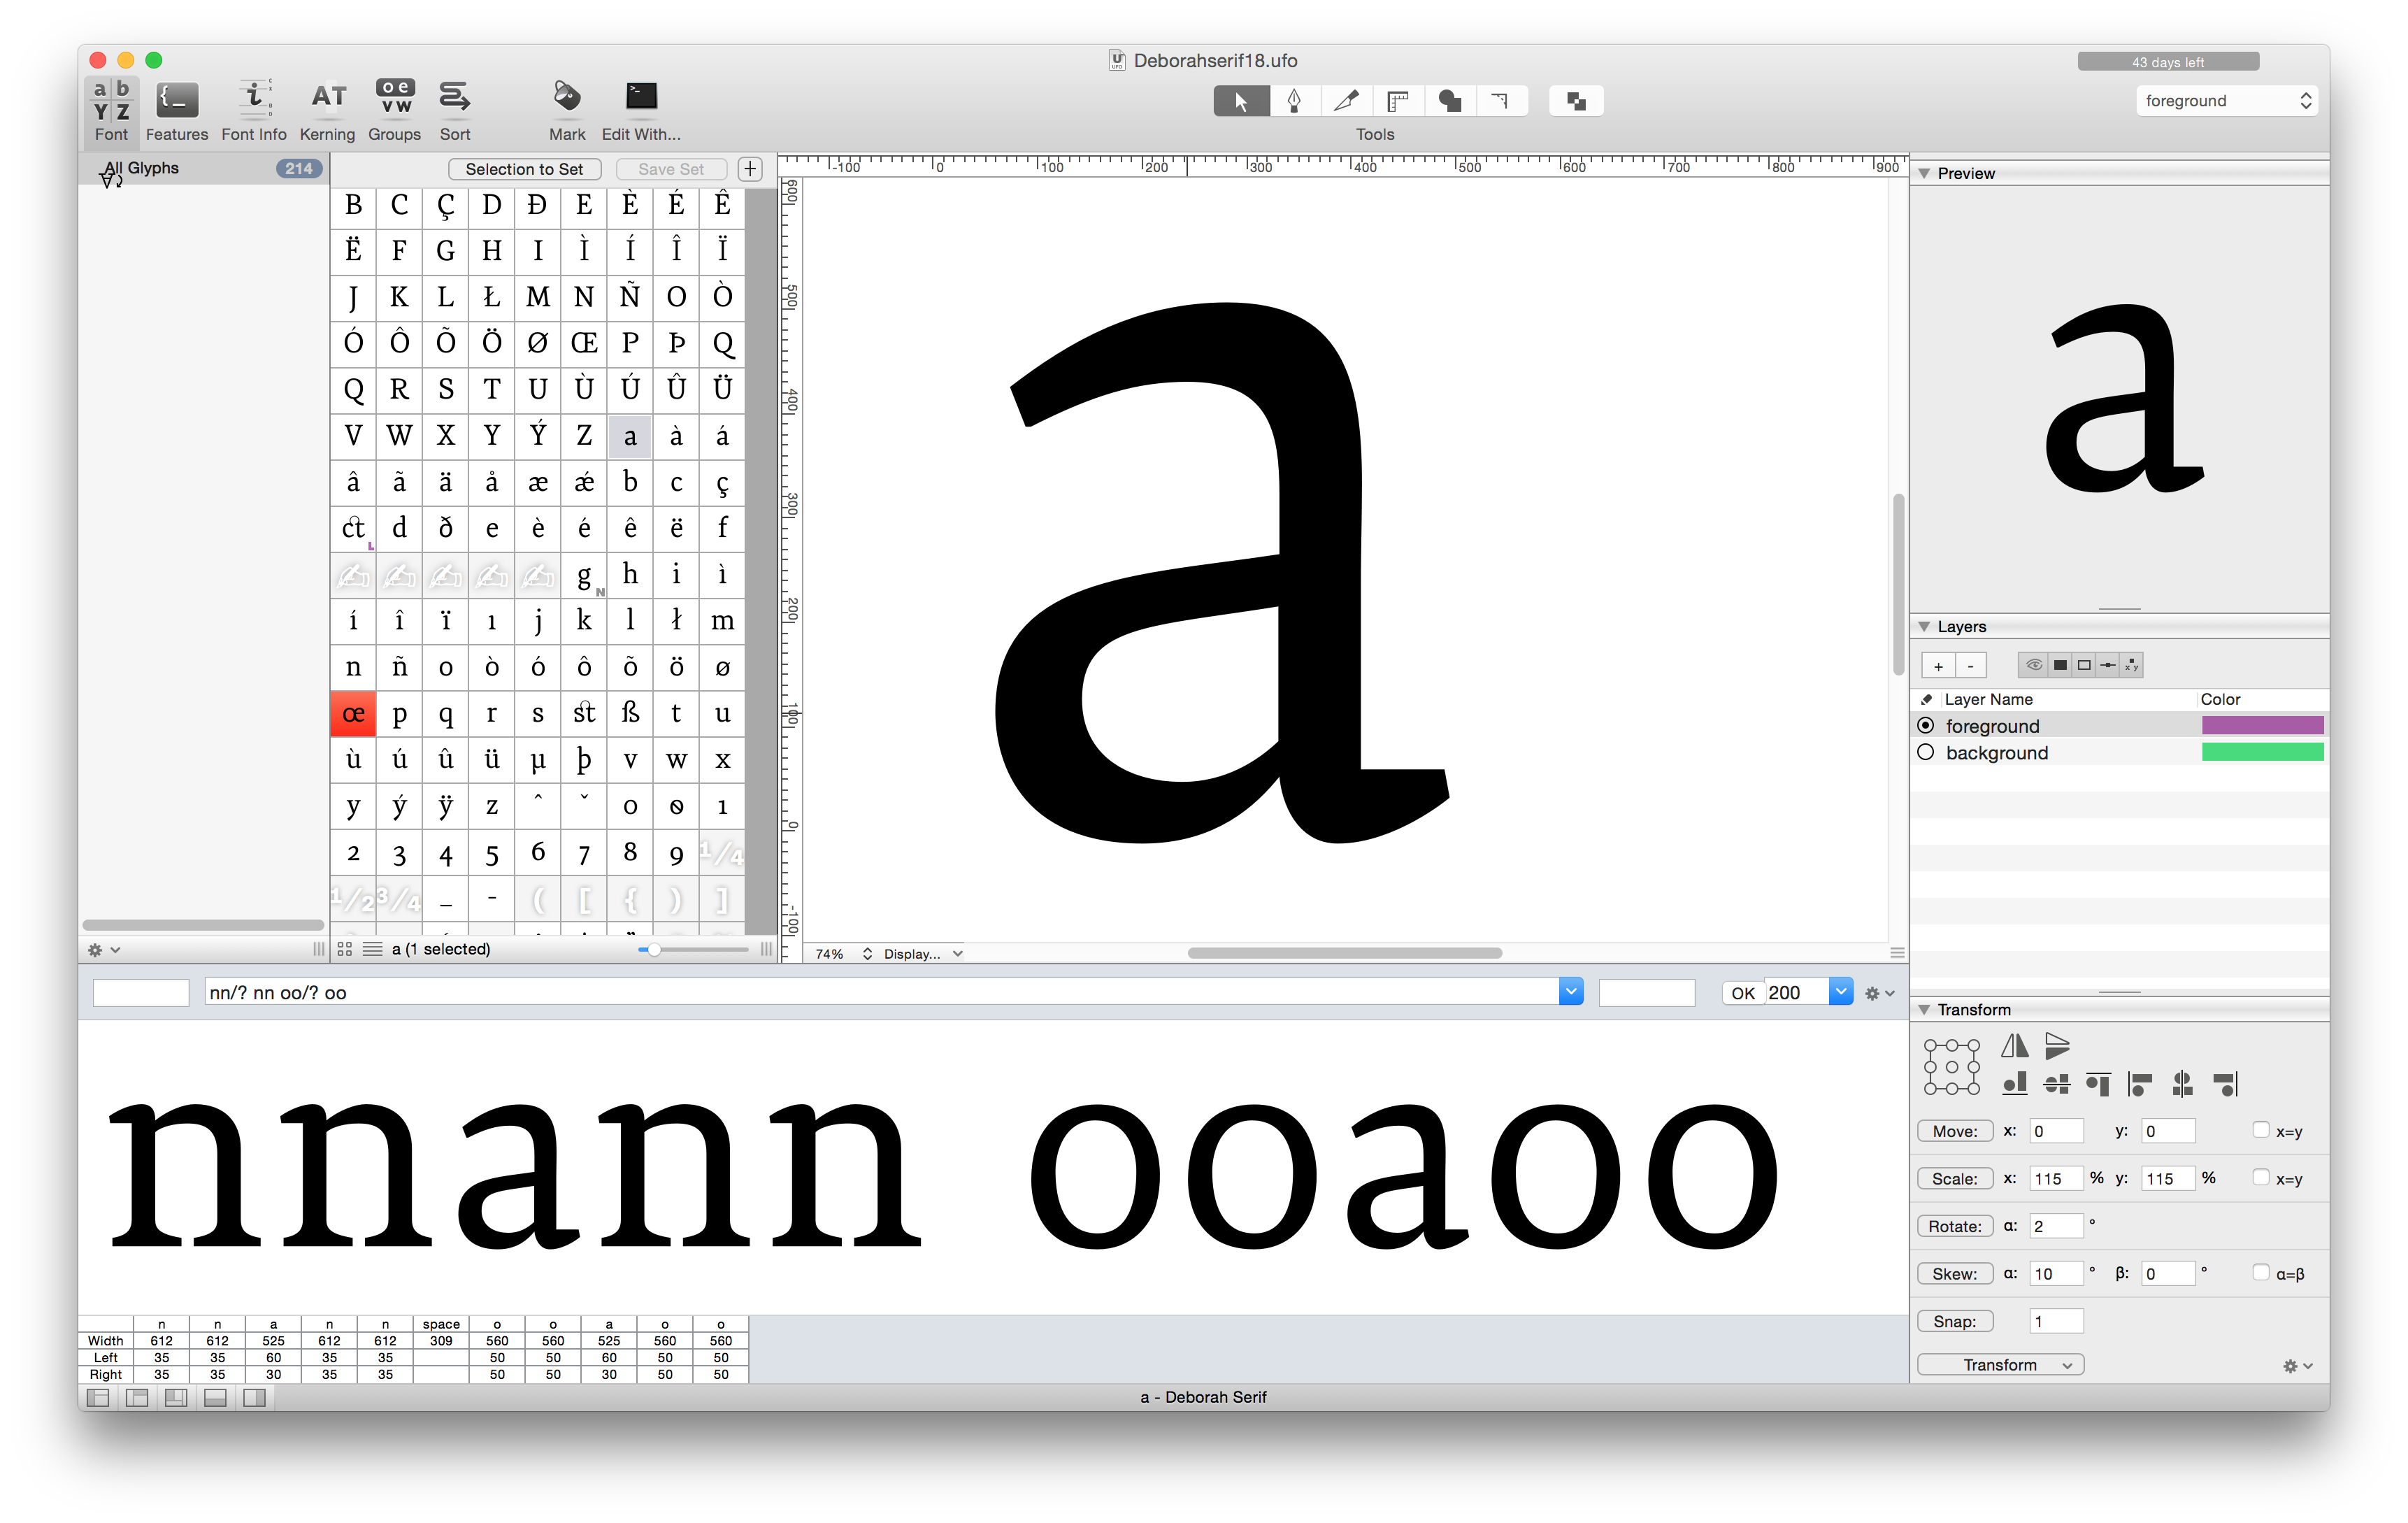2408x1523 pixels.
Task: Click the background layer green color swatch
Action: click(x=2262, y=752)
